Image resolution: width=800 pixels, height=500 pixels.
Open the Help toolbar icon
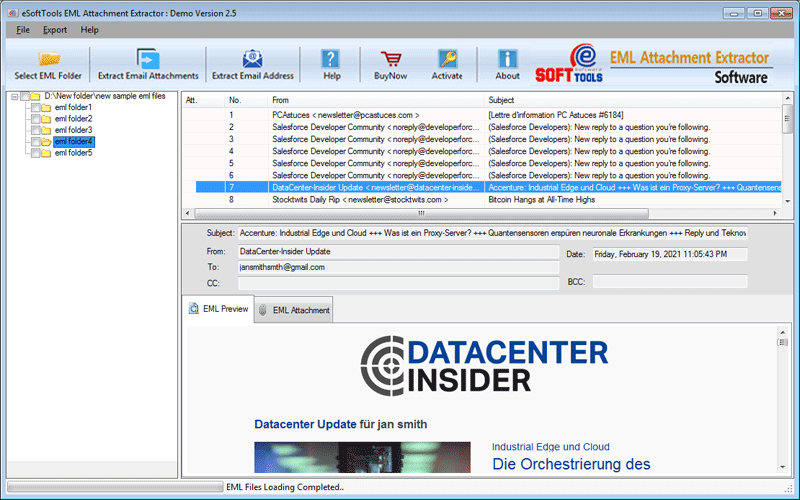tap(331, 59)
